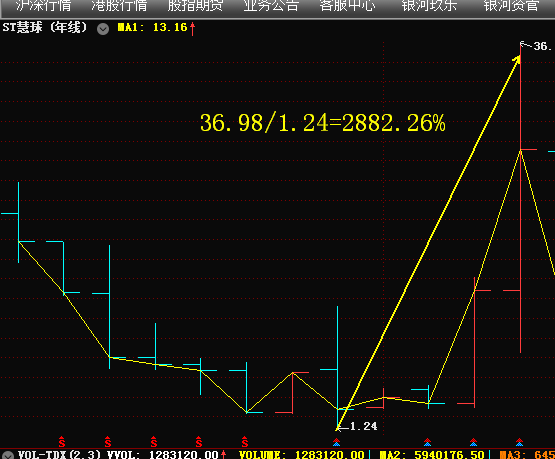Click the MA2: 5940176.50 value
The height and width of the screenshot is (459, 555).
tap(432, 454)
